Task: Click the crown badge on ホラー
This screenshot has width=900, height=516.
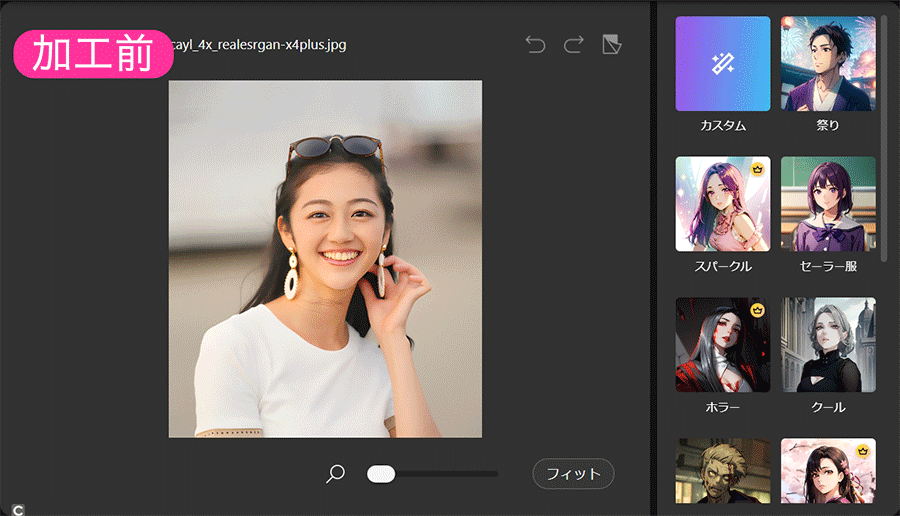Action: (x=758, y=310)
